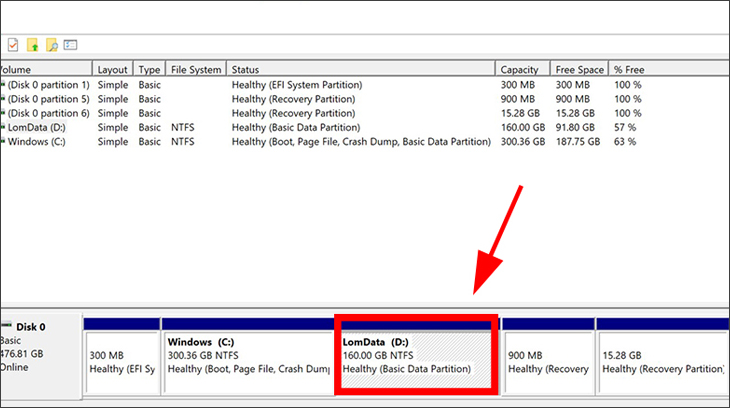
Task: Click the 300.36 GB capacity cell in the list
Action: 523,142
